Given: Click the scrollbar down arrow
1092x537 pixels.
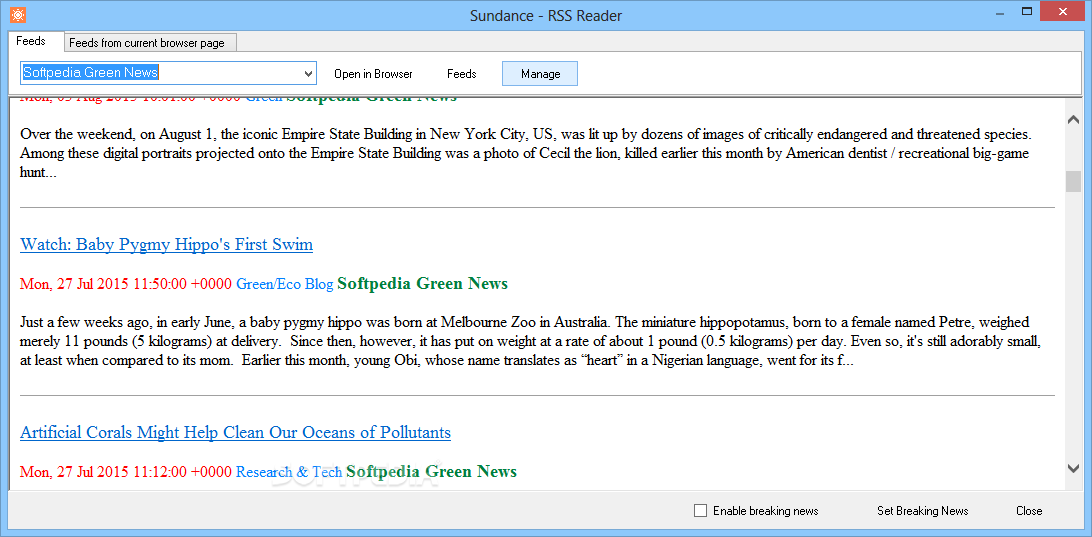Looking at the screenshot, I should click(1073, 468).
